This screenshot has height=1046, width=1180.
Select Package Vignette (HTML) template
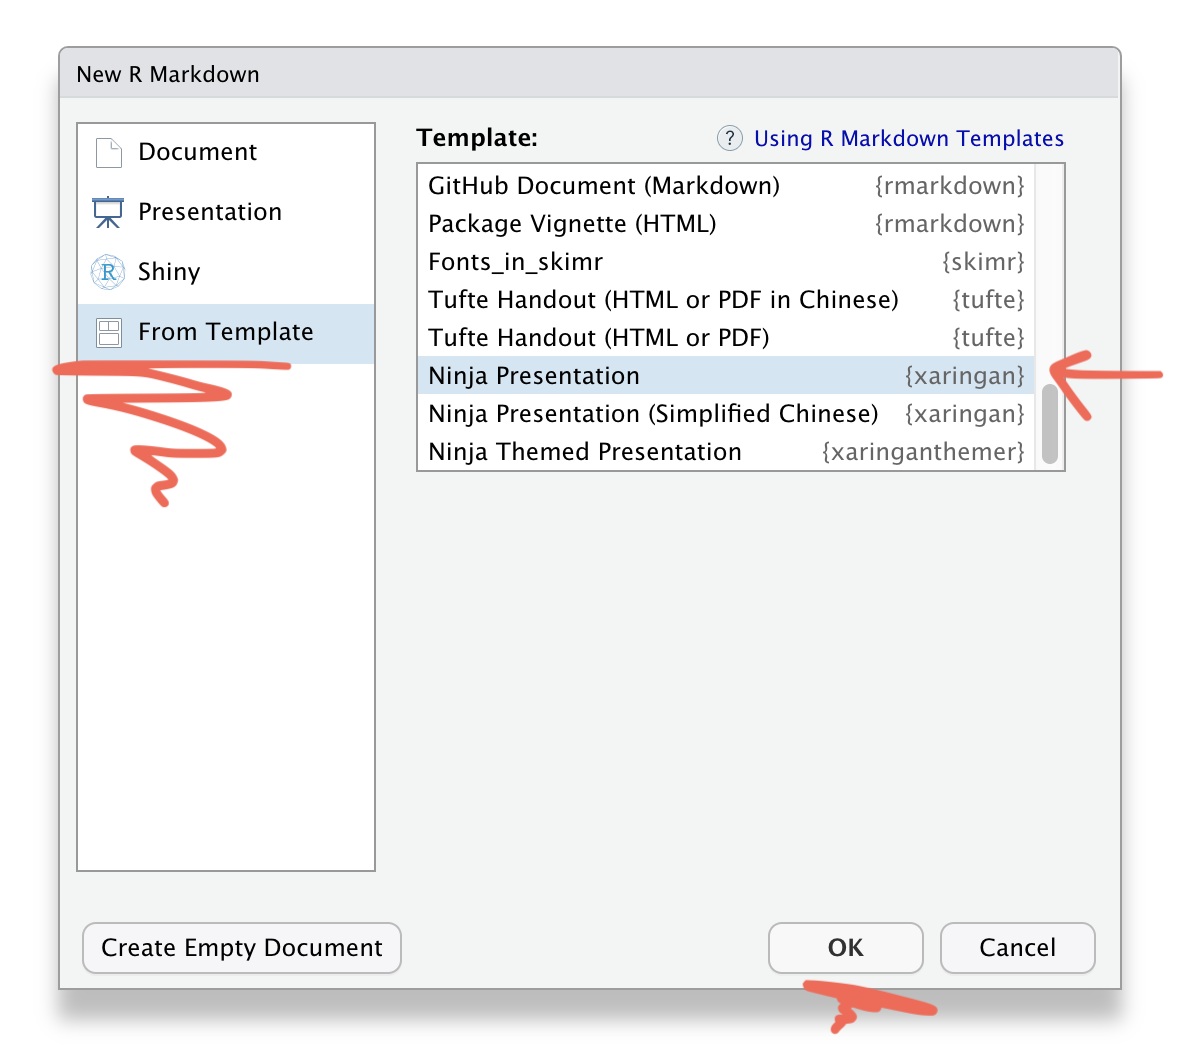(x=726, y=223)
